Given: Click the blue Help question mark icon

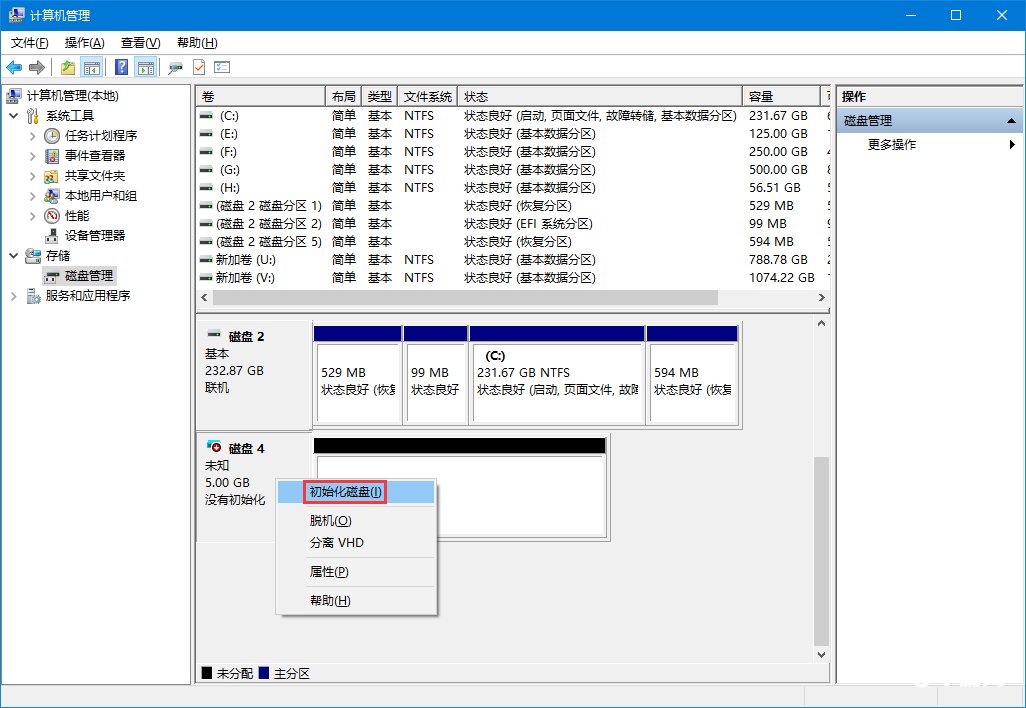Looking at the screenshot, I should tap(122, 67).
